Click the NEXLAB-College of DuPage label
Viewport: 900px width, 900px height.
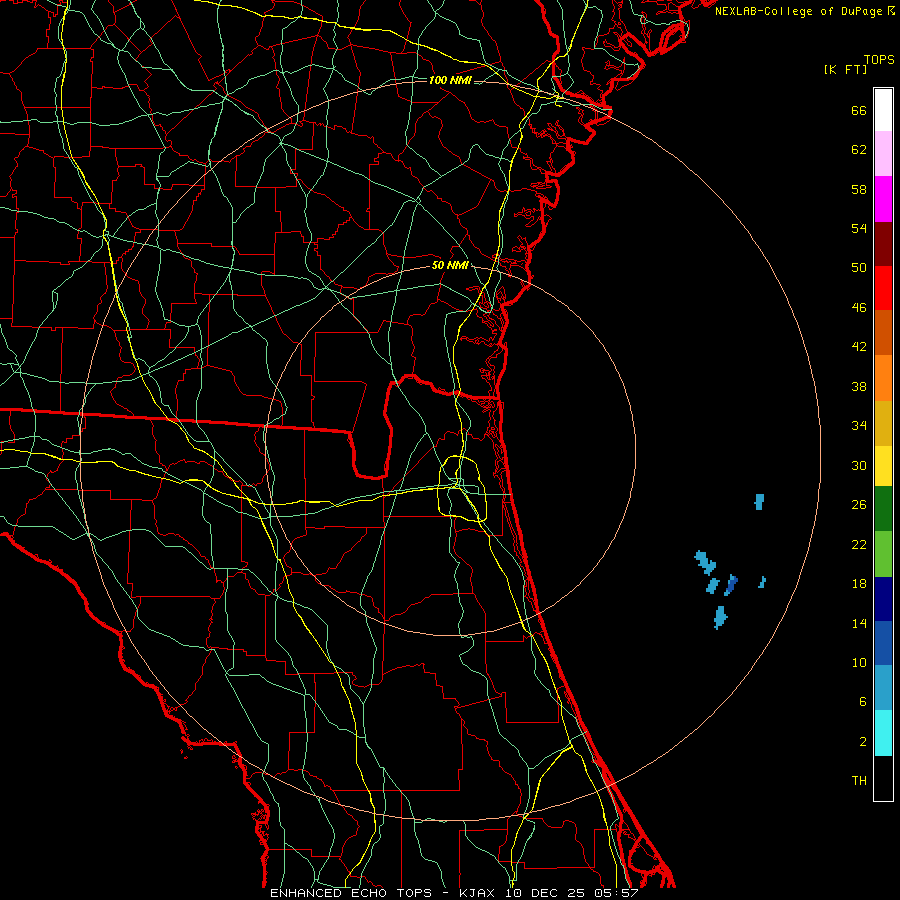pyautogui.click(x=805, y=11)
